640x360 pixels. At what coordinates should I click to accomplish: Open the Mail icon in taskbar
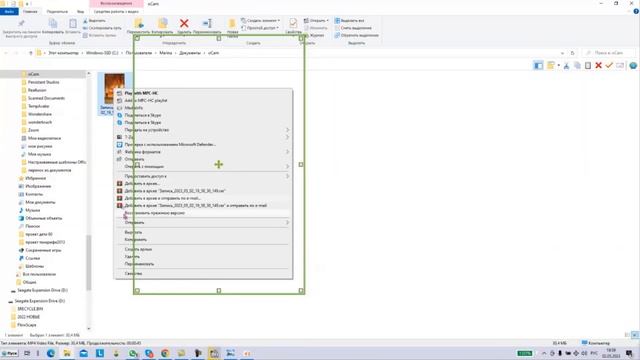84,353
